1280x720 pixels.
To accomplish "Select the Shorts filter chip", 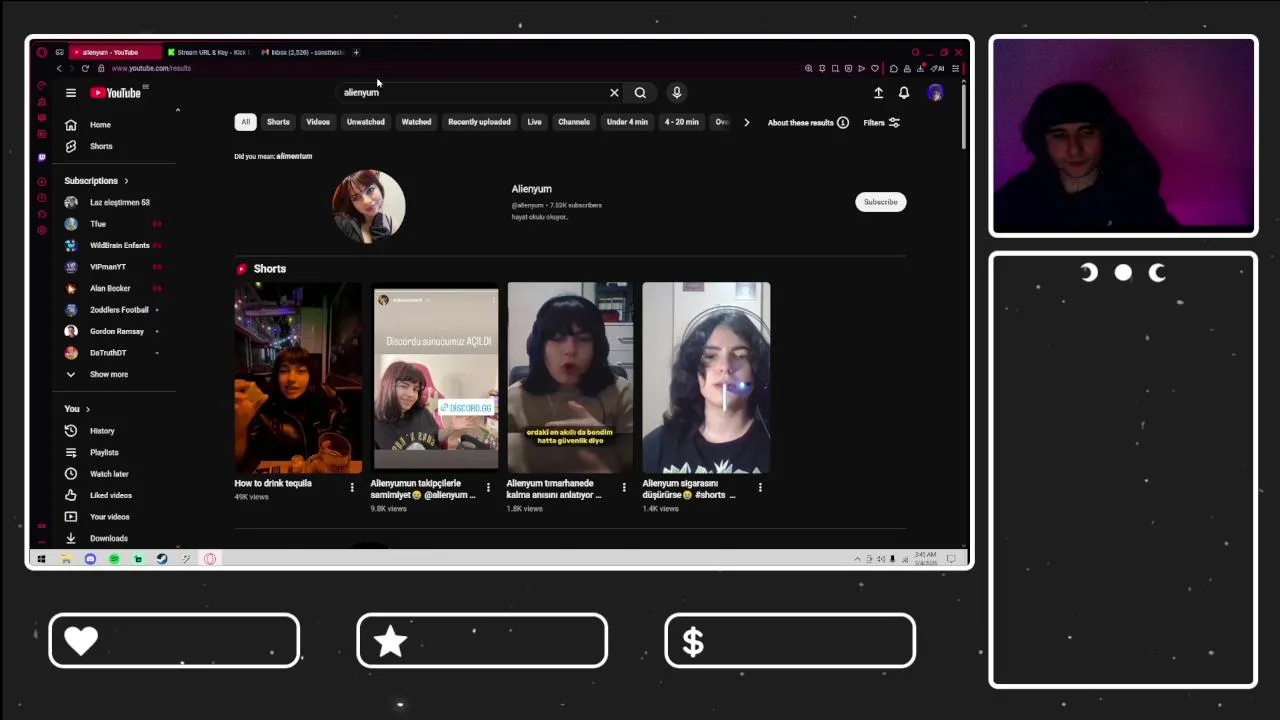I will click(x=278, y=122).
